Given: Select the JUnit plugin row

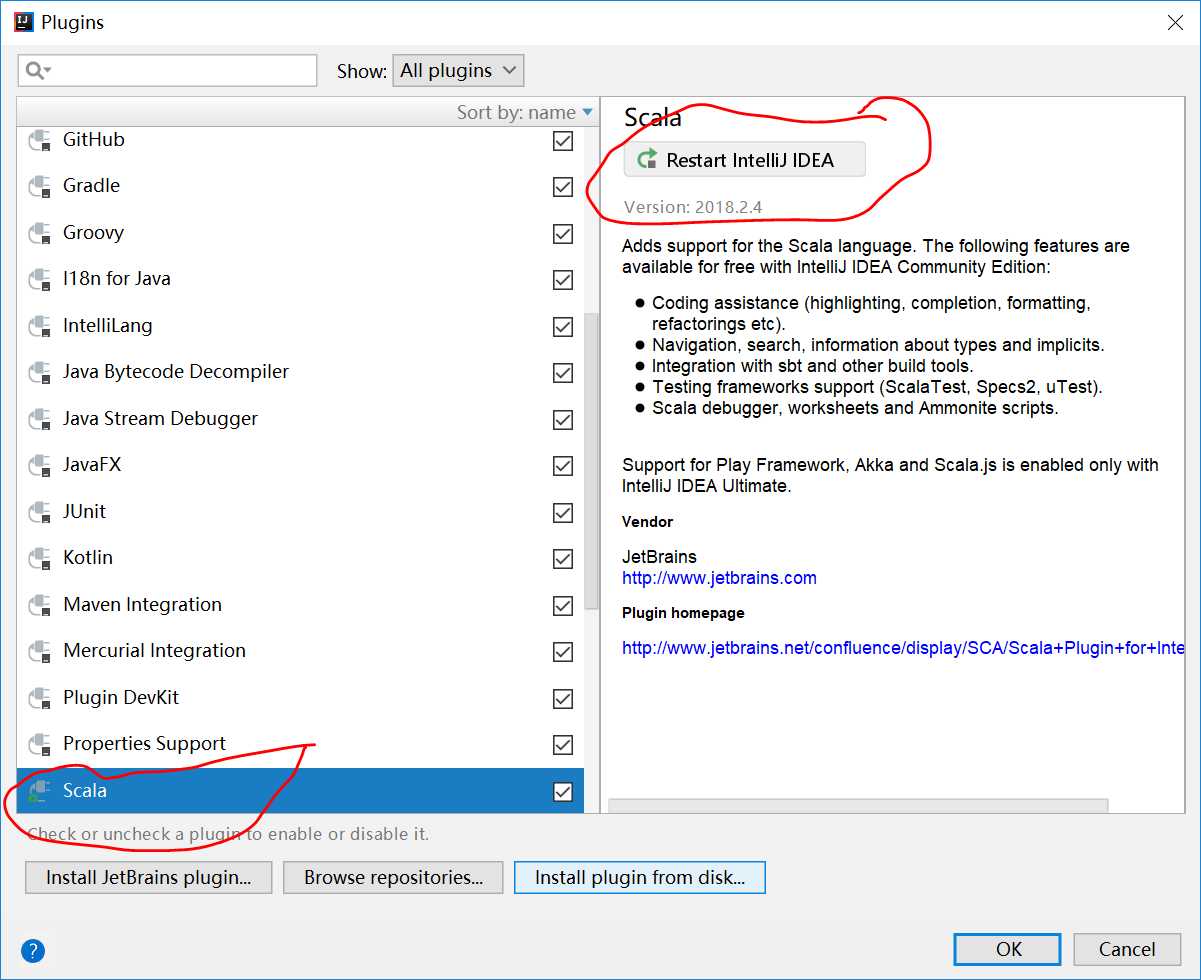Looking at the screenshot, I should [x=300, y=513].
